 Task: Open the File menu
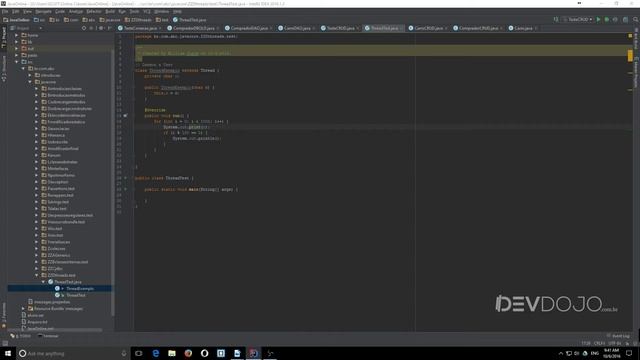click(x=5, y=11)
